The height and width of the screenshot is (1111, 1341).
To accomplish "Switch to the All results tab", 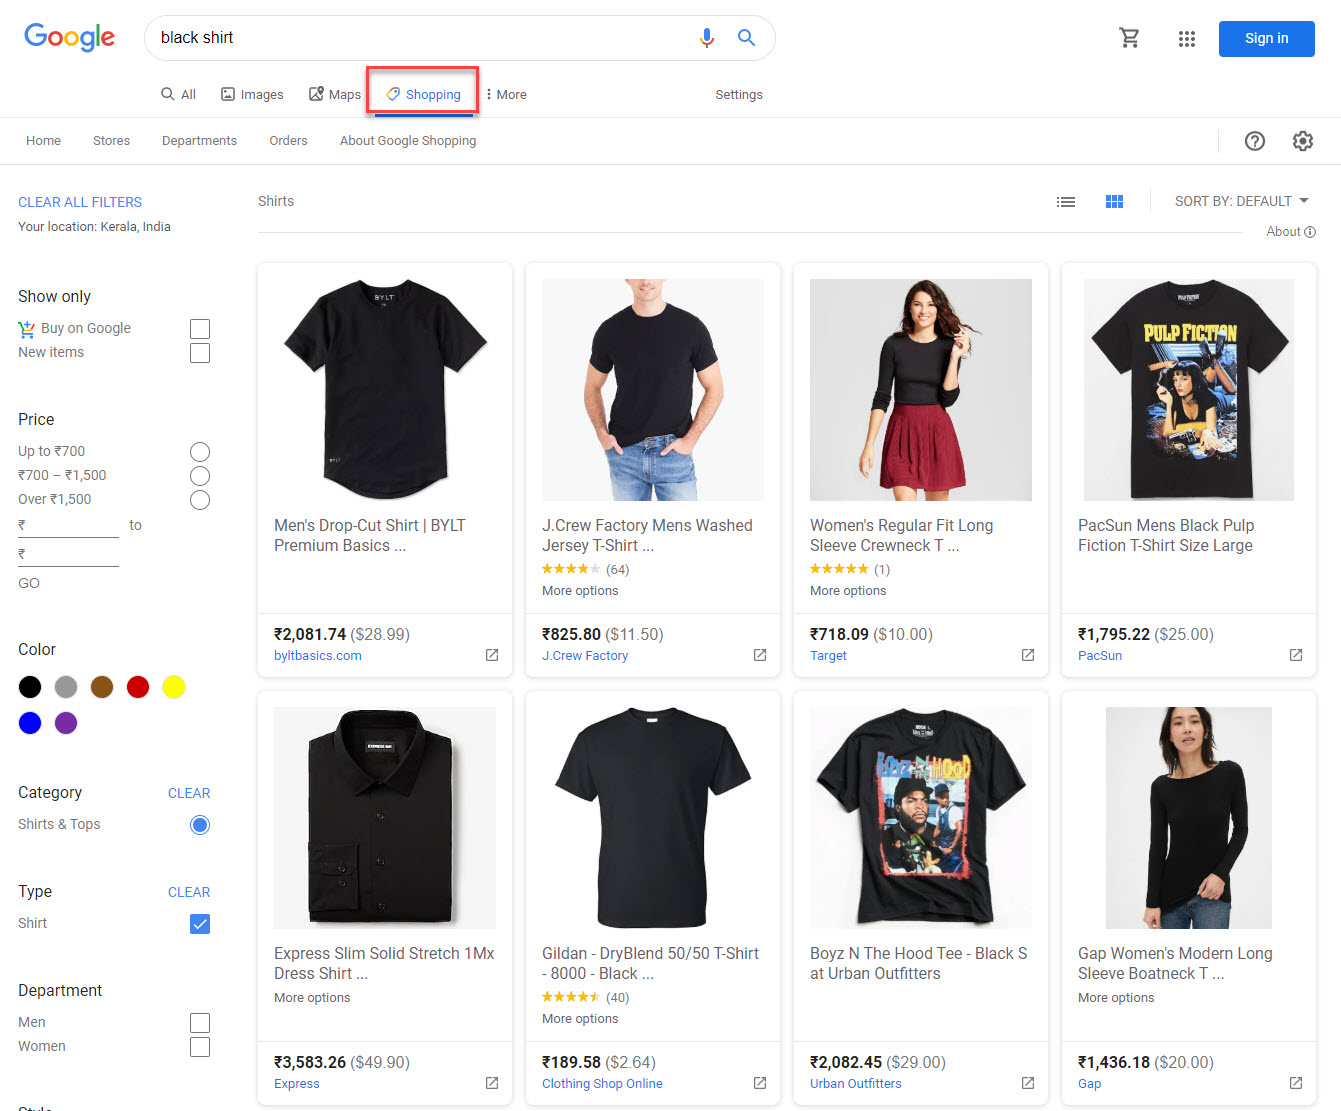I will point(178,94).
